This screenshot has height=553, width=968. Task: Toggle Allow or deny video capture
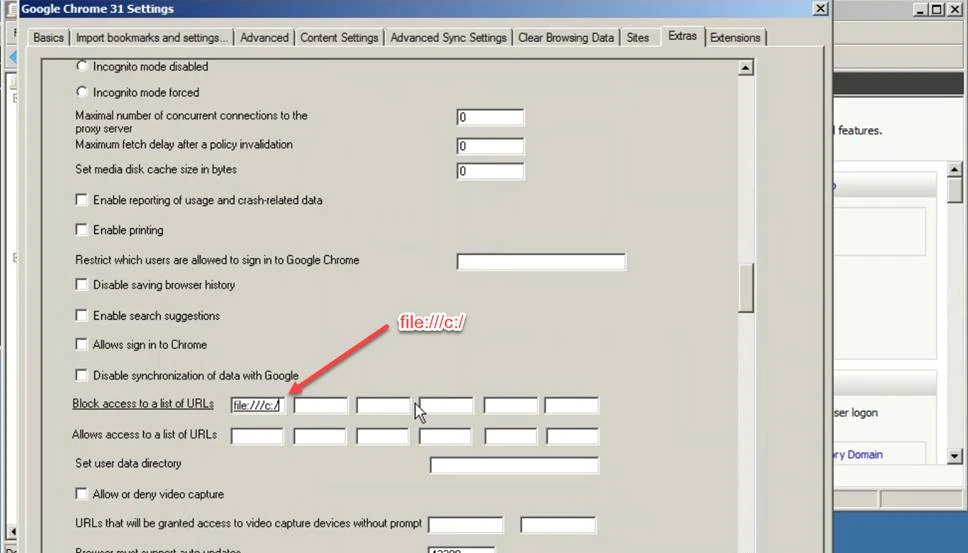click(x=82, y=494)
